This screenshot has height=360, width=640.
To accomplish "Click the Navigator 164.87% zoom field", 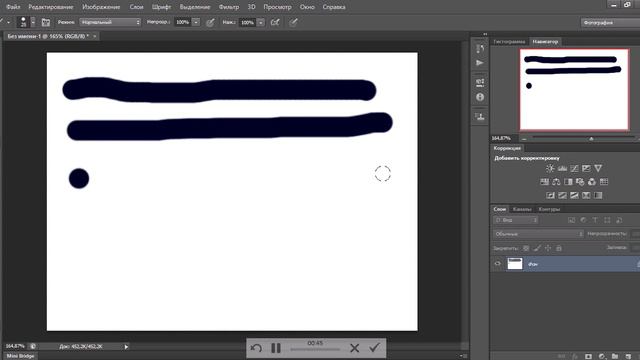I will point(502,138).
